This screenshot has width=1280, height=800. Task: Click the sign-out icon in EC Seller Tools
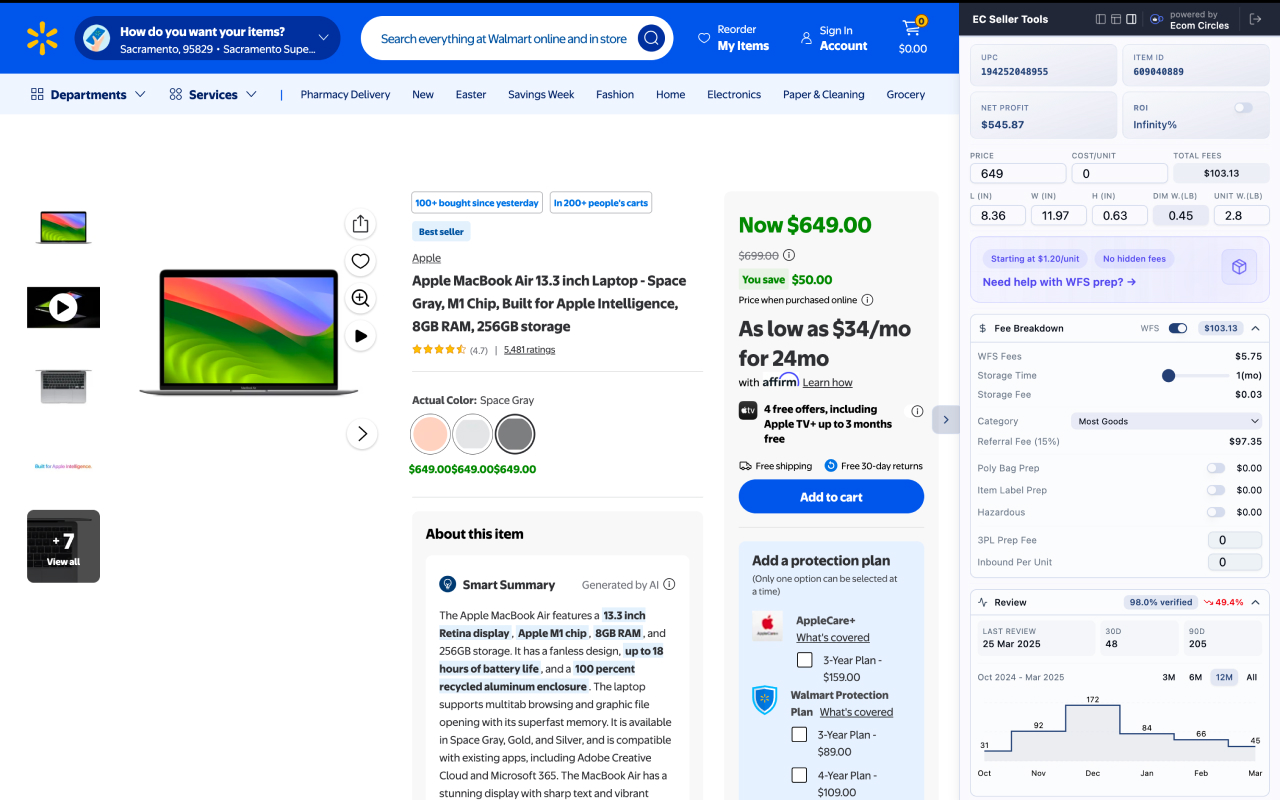(x=1255, y=19)
